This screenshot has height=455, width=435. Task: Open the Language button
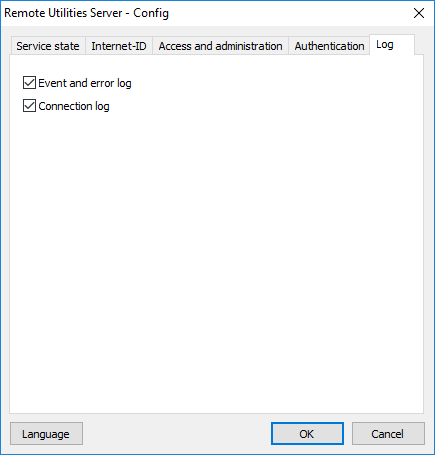click(x=46, y=434)
